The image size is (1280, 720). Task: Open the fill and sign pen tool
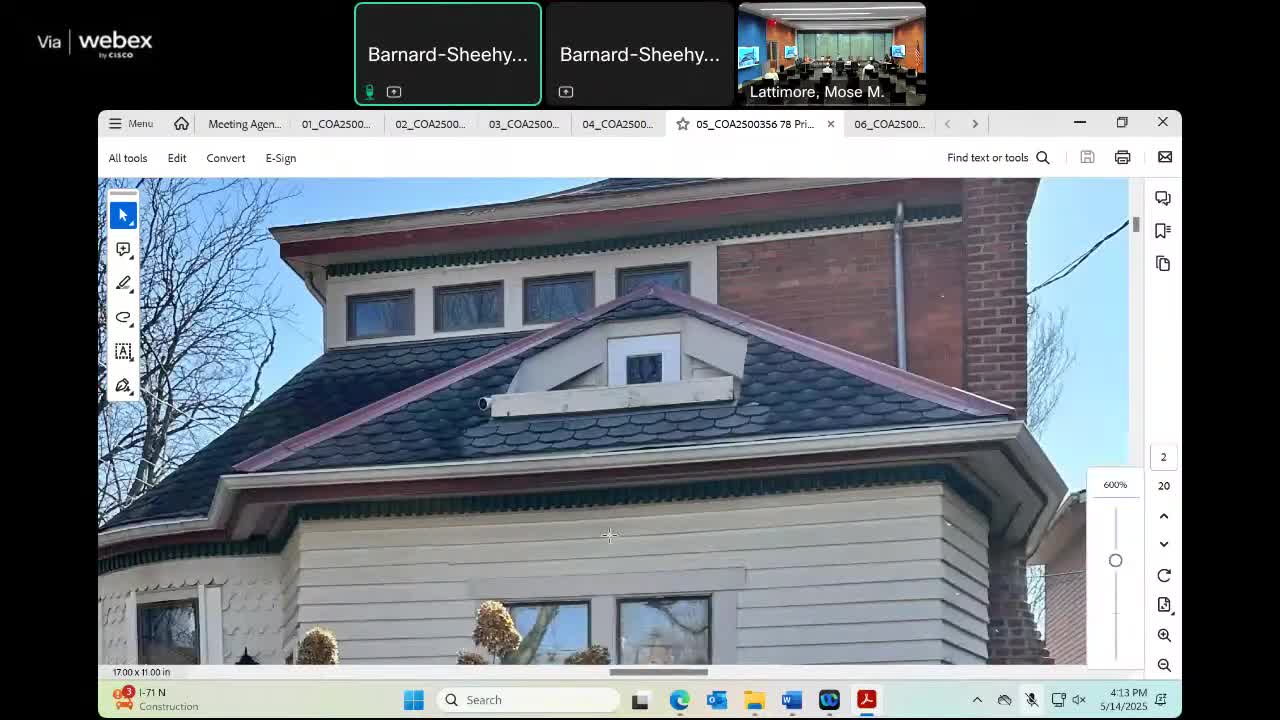click(123, 385)
